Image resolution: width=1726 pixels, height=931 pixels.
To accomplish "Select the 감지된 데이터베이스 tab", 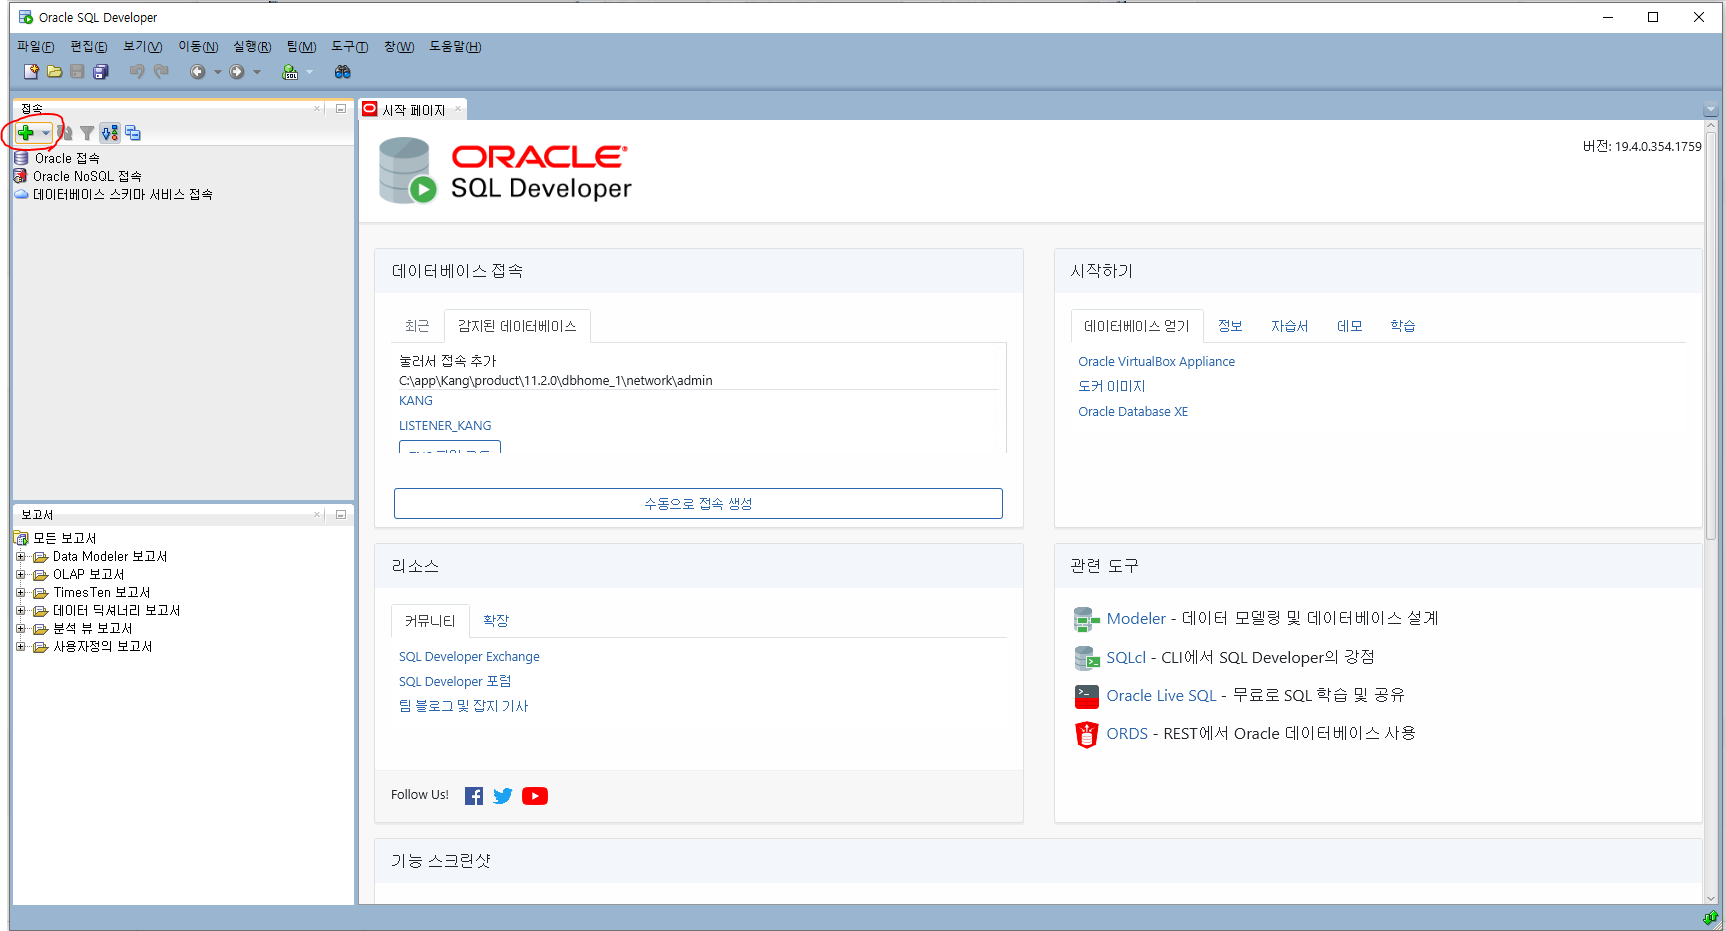I will 517,326.
